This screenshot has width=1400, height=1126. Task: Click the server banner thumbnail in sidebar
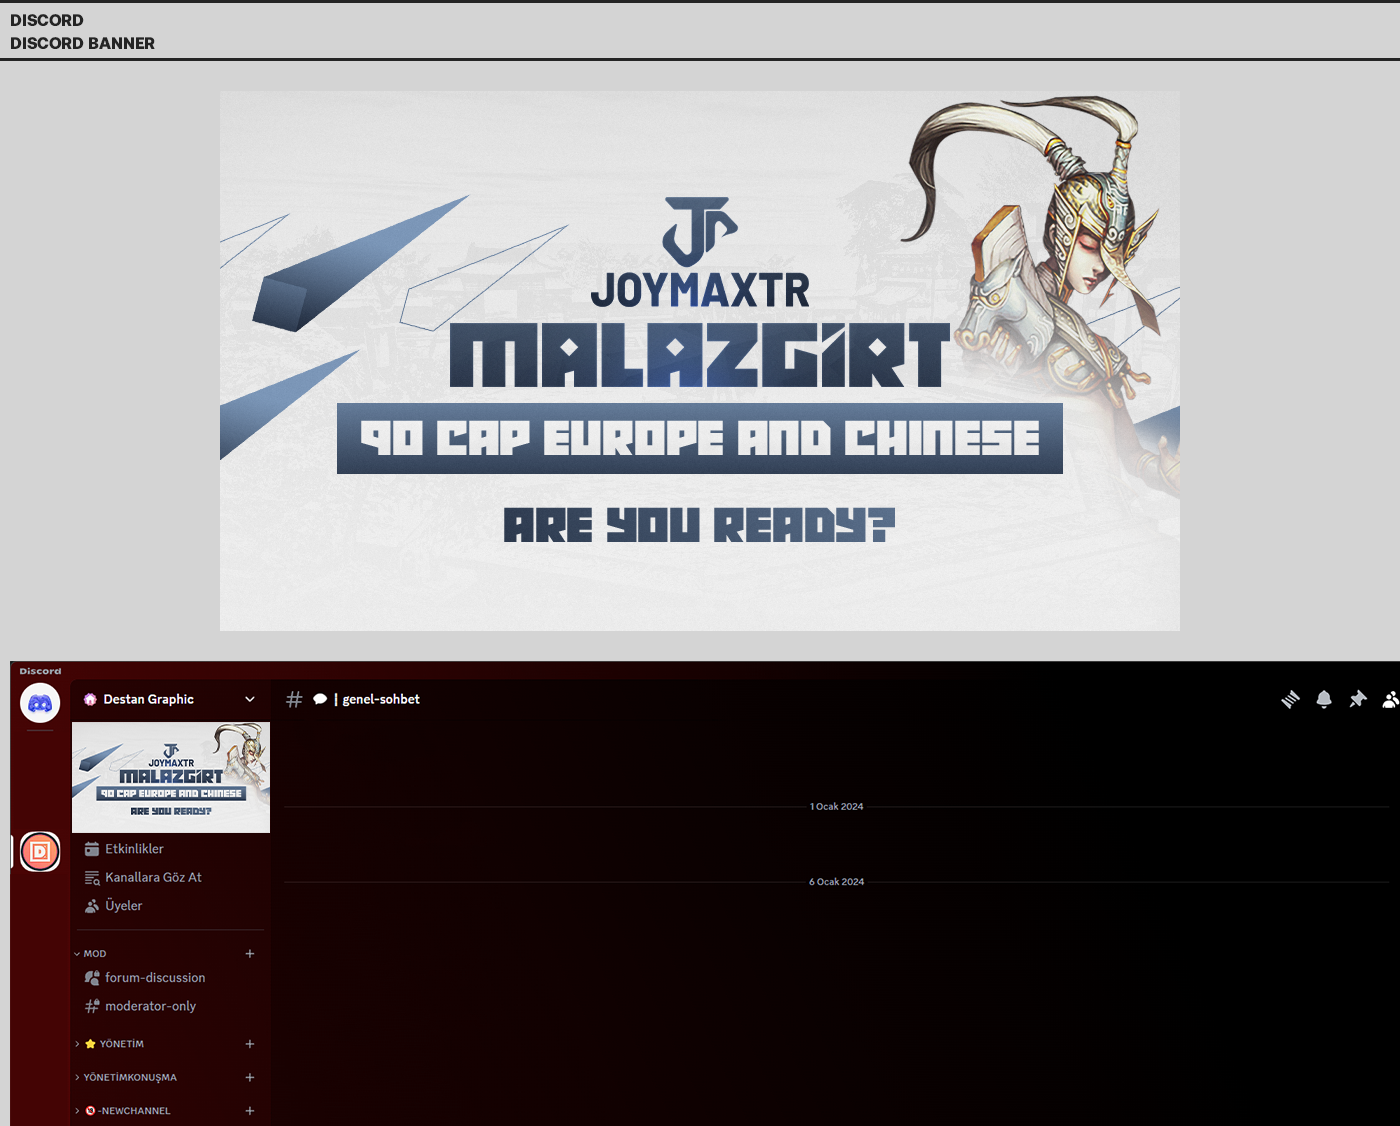pyautogui.click(x=171, y=777)
